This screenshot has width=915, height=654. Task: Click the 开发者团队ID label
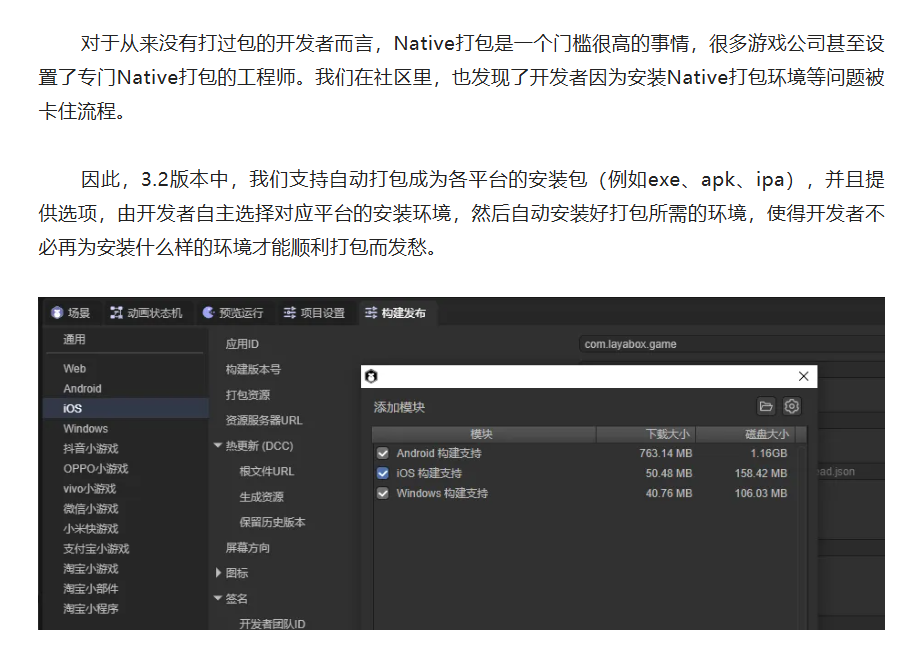point(273,624)
